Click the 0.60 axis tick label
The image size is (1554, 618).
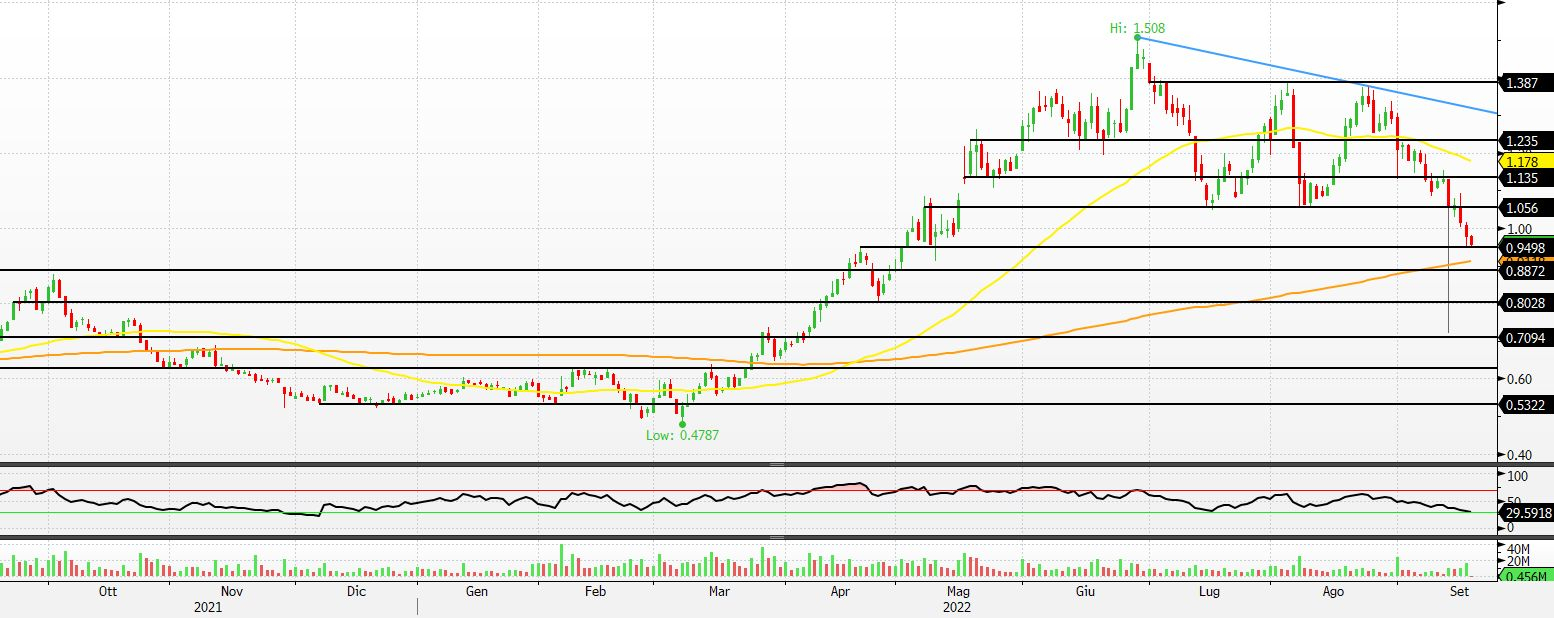1522,379
